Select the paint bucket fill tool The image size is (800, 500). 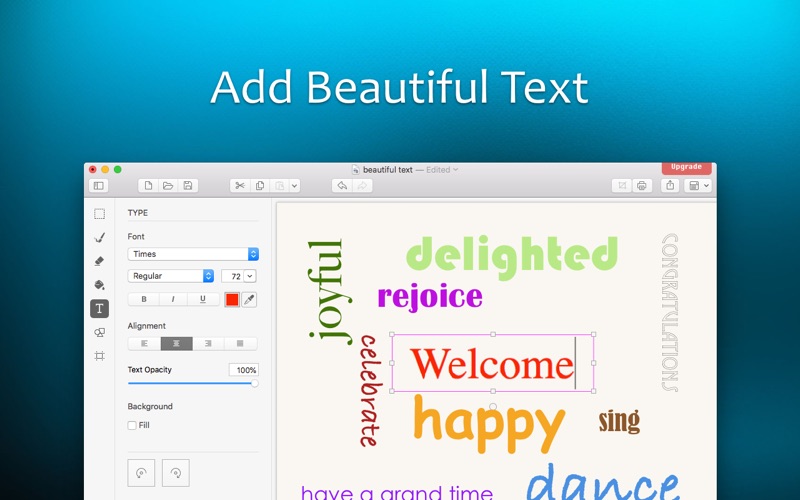[x=99, y=284]
